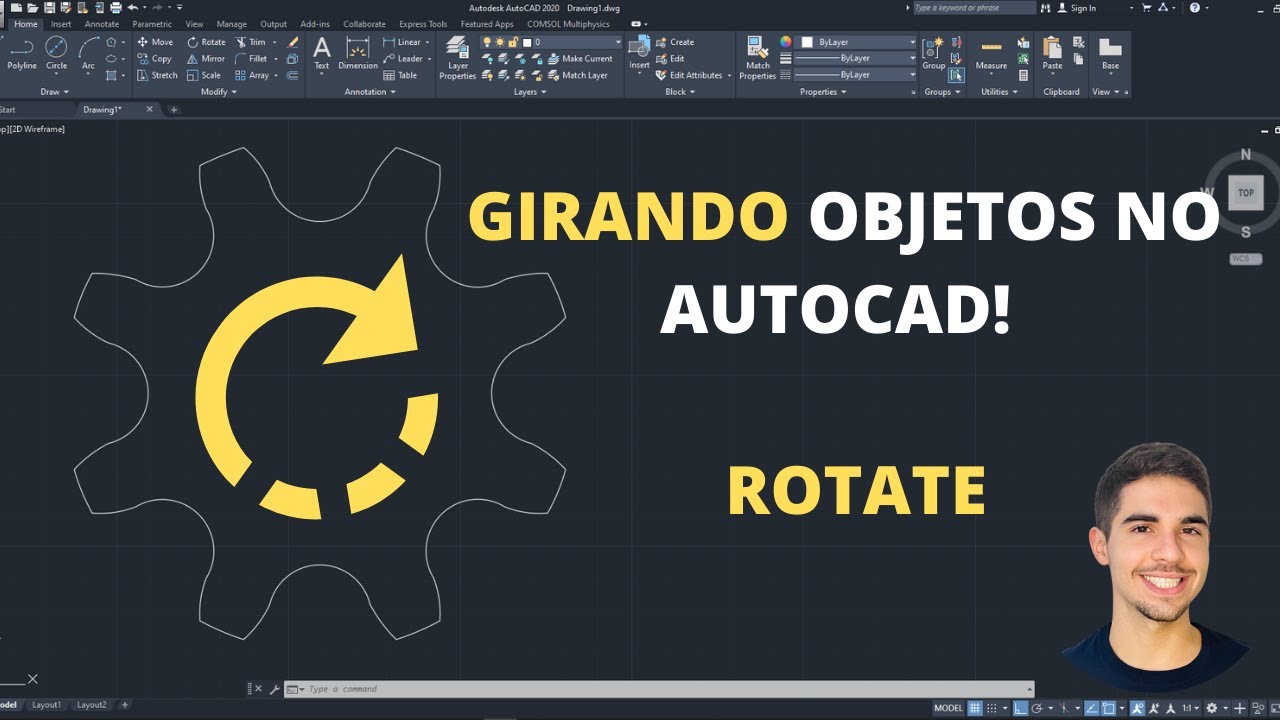Expand the Modify panel dropdown

[218, 92]
